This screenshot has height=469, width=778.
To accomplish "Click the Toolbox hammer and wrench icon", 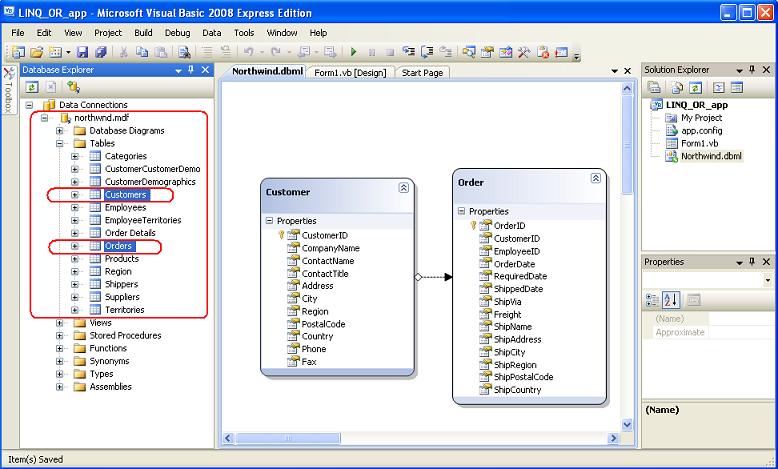I will [x=524, y=52].
